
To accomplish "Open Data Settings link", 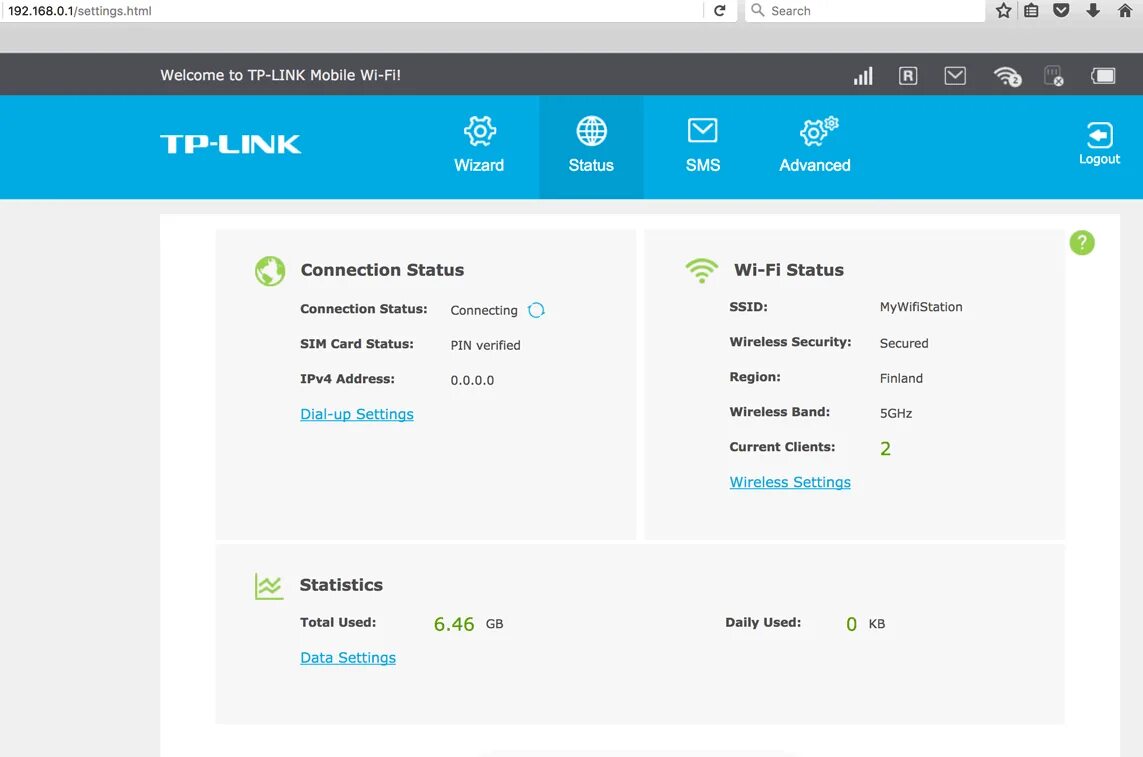I will 348,658.
